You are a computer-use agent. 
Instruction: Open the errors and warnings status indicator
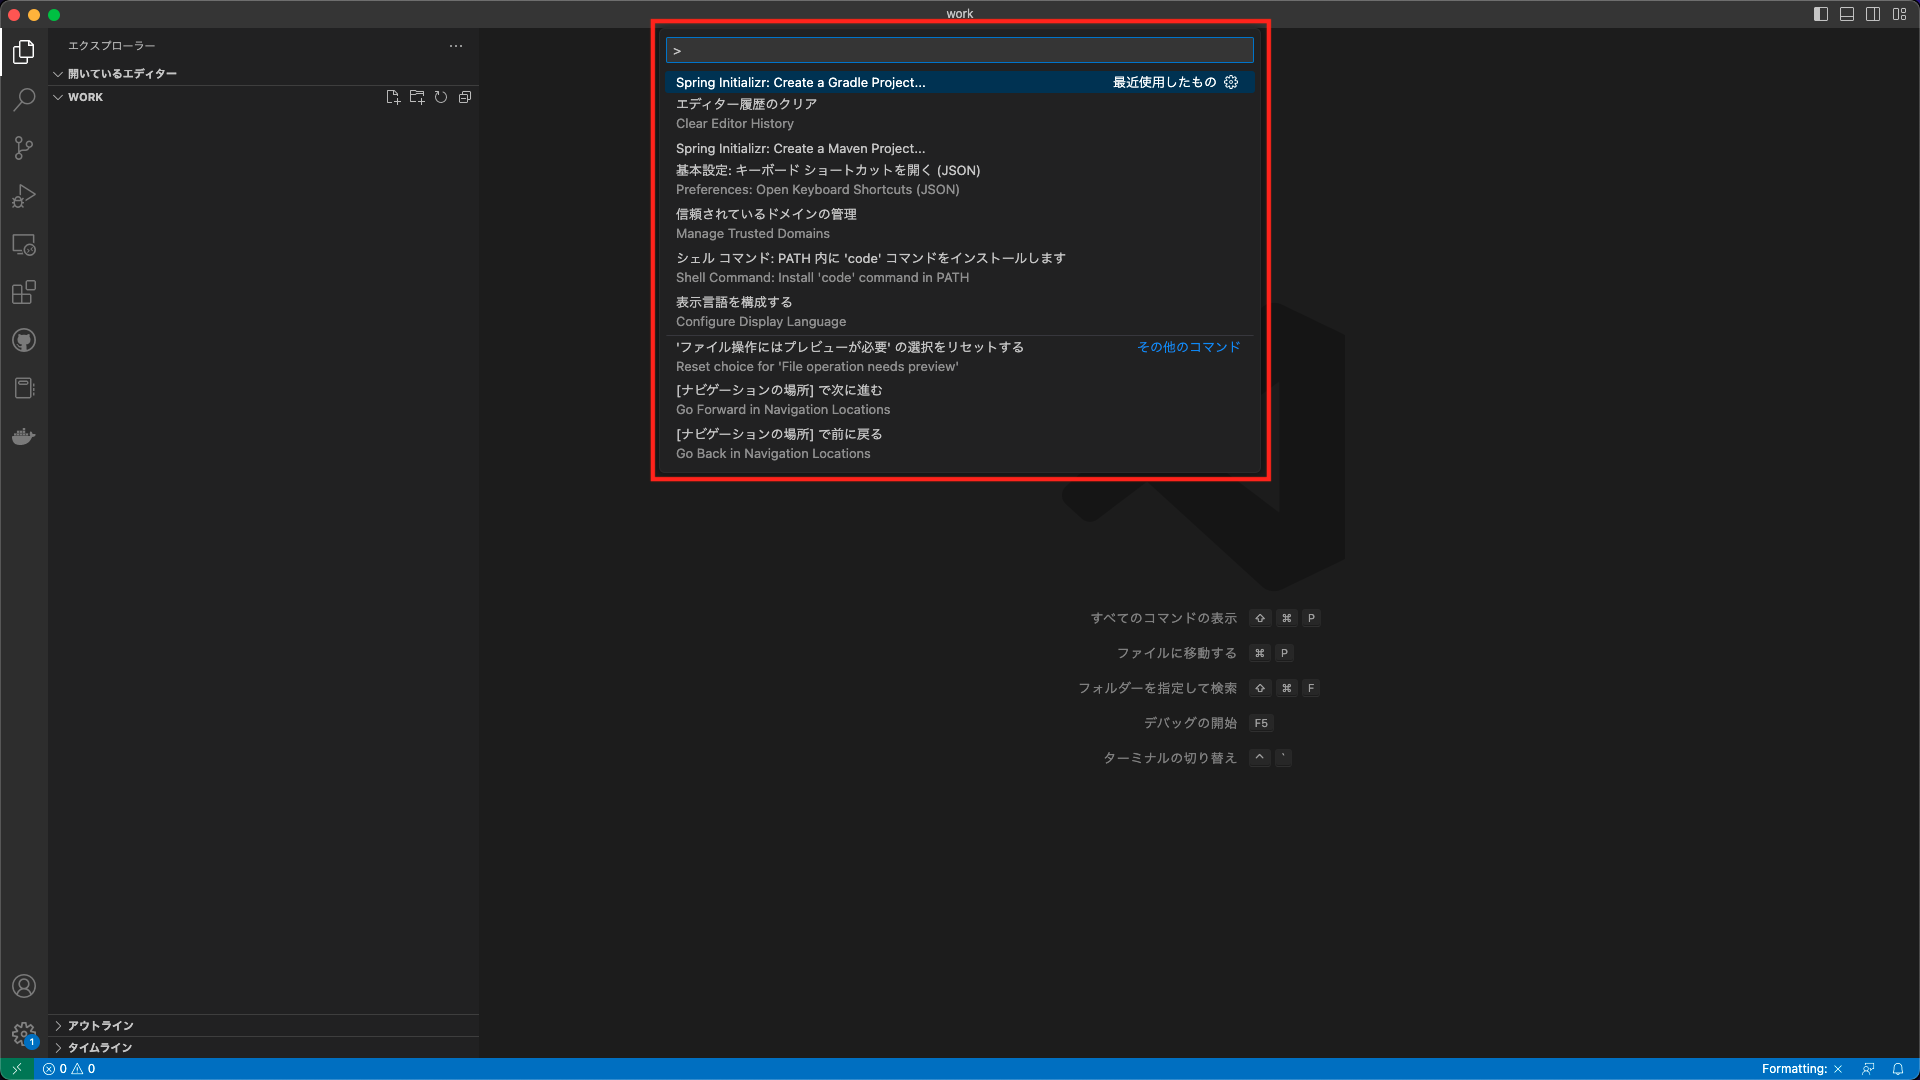(69, 1069)
